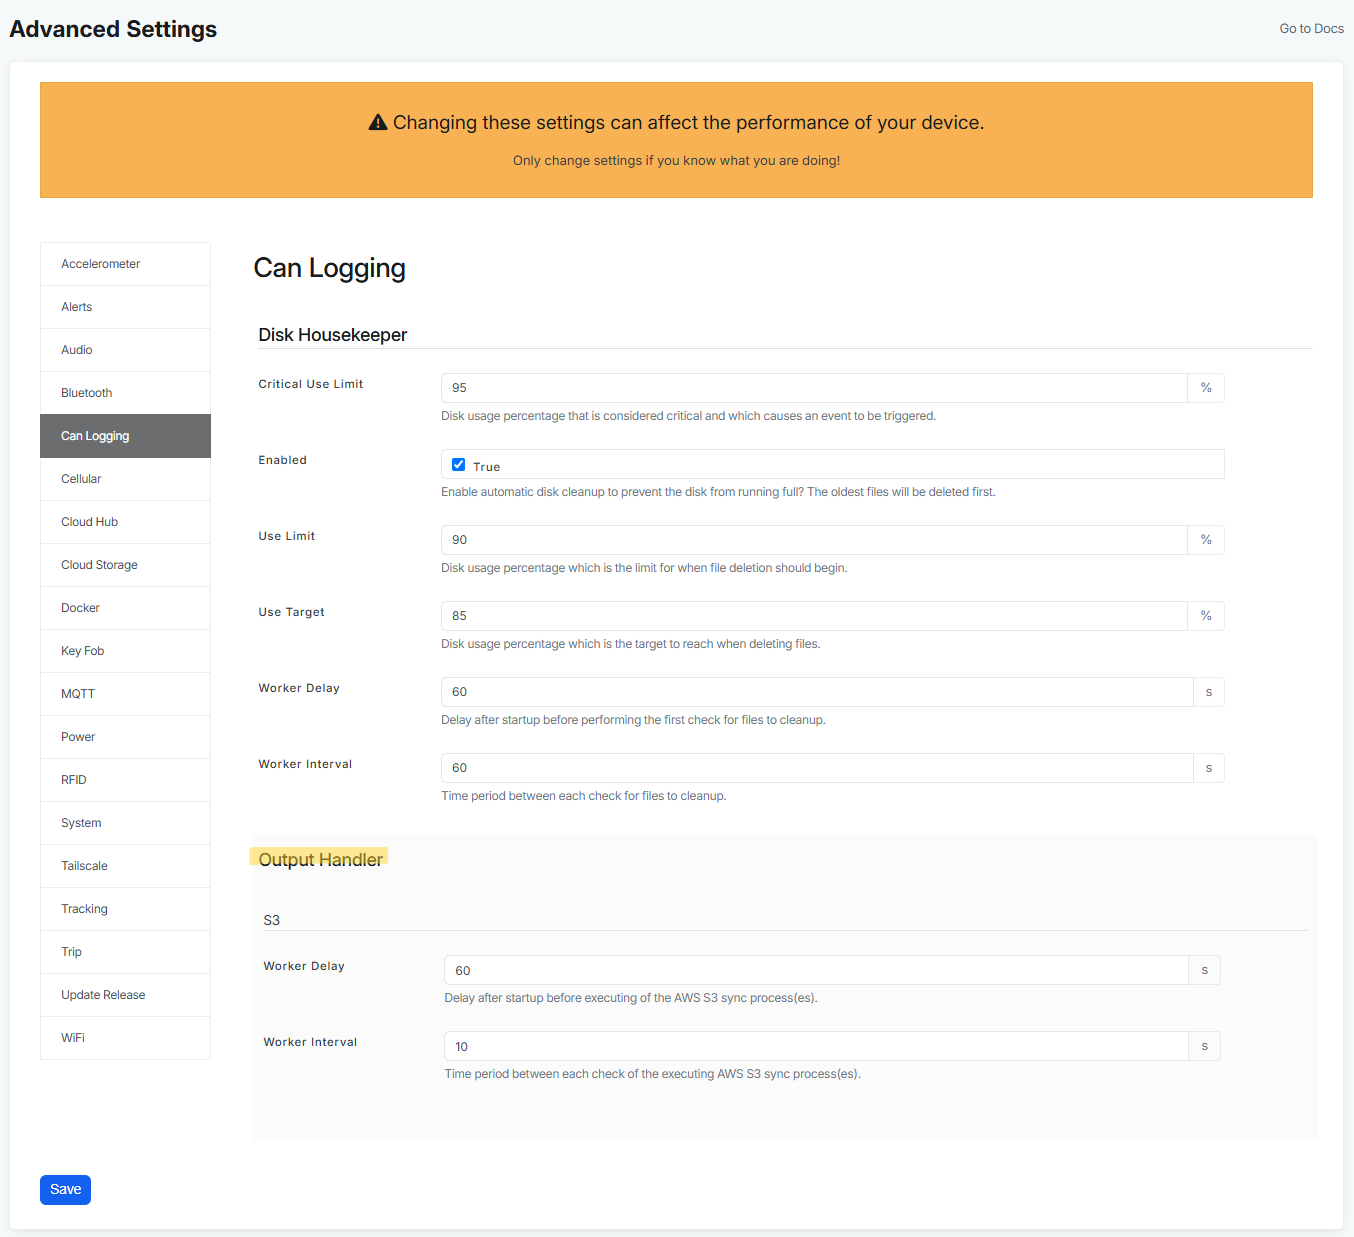Select Audio in the sidebar
Image resolution: width=1354 pixels, height=1237 pixels.
(x=125, y=350)
